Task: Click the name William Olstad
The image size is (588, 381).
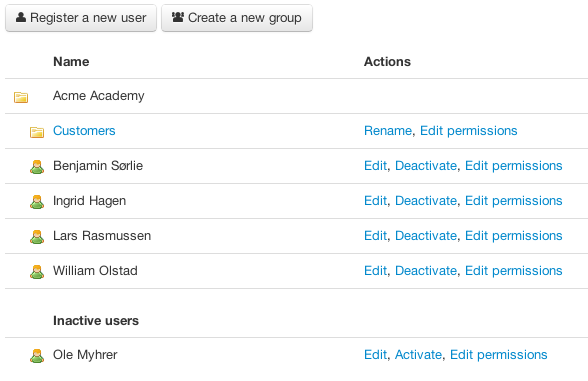Action: [x=95, y=270]
